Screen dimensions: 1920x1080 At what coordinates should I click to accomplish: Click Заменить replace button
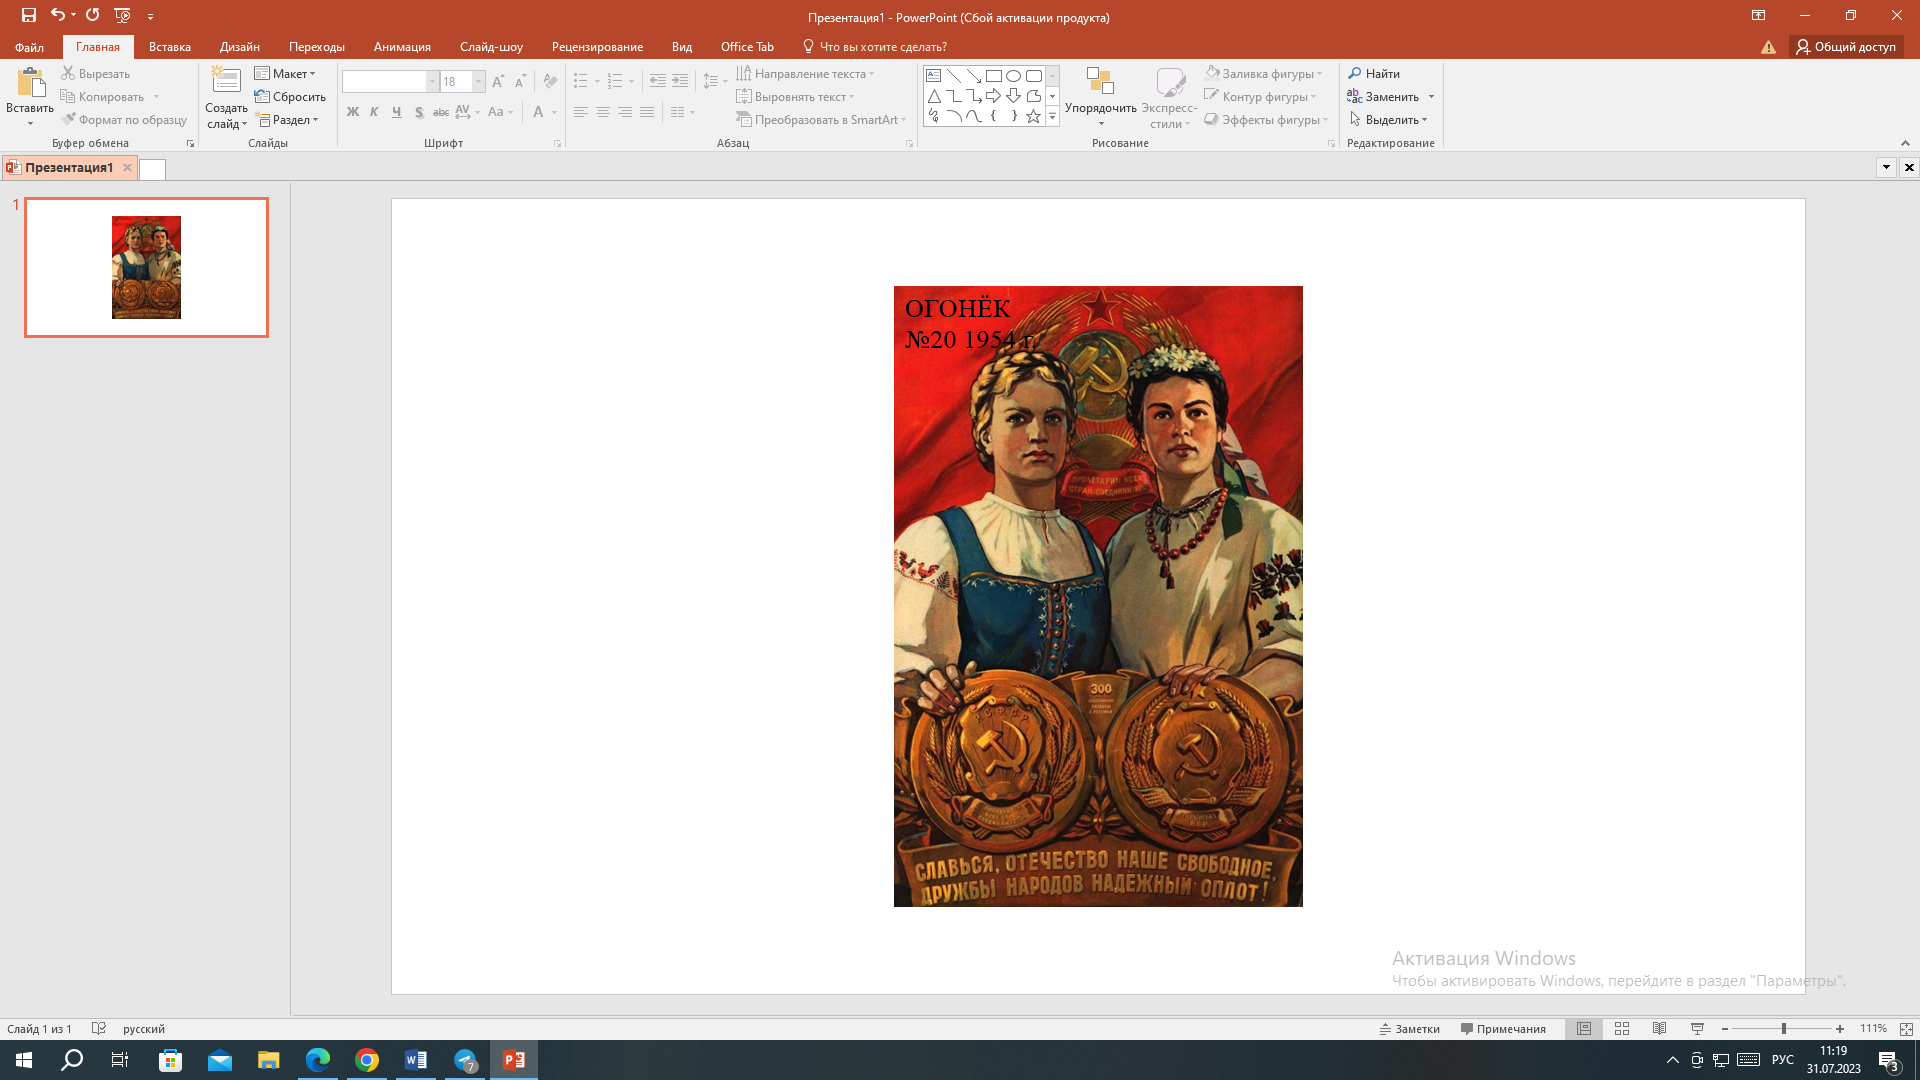[x=1384, y=97]
